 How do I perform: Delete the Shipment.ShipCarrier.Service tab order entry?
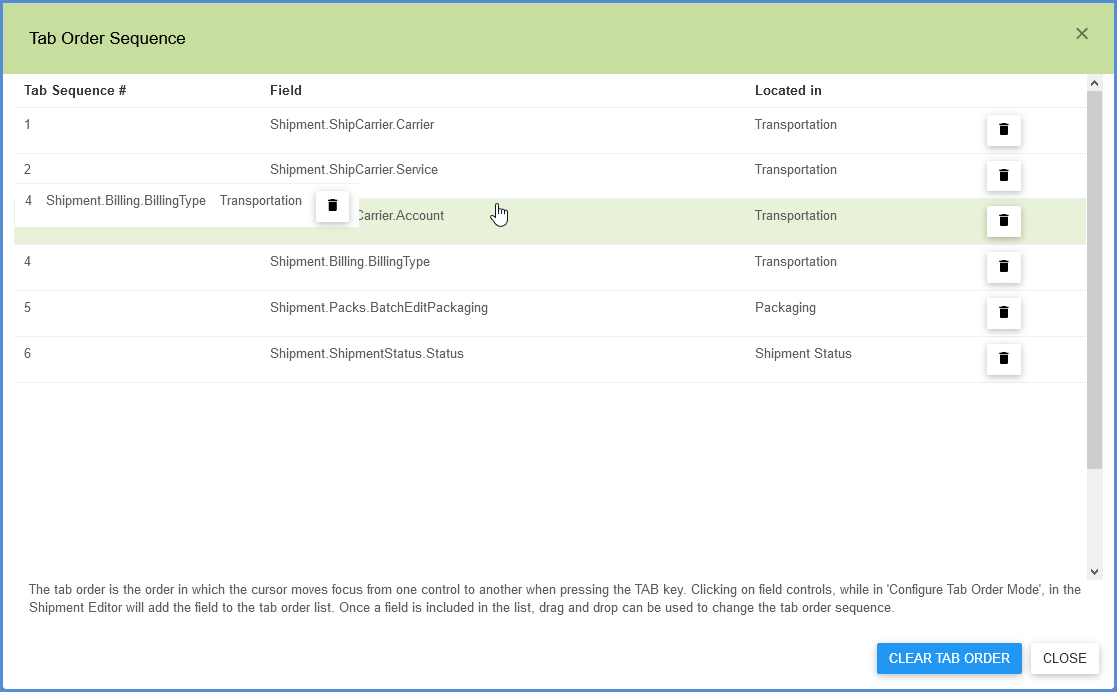(x=1003, y=175)
